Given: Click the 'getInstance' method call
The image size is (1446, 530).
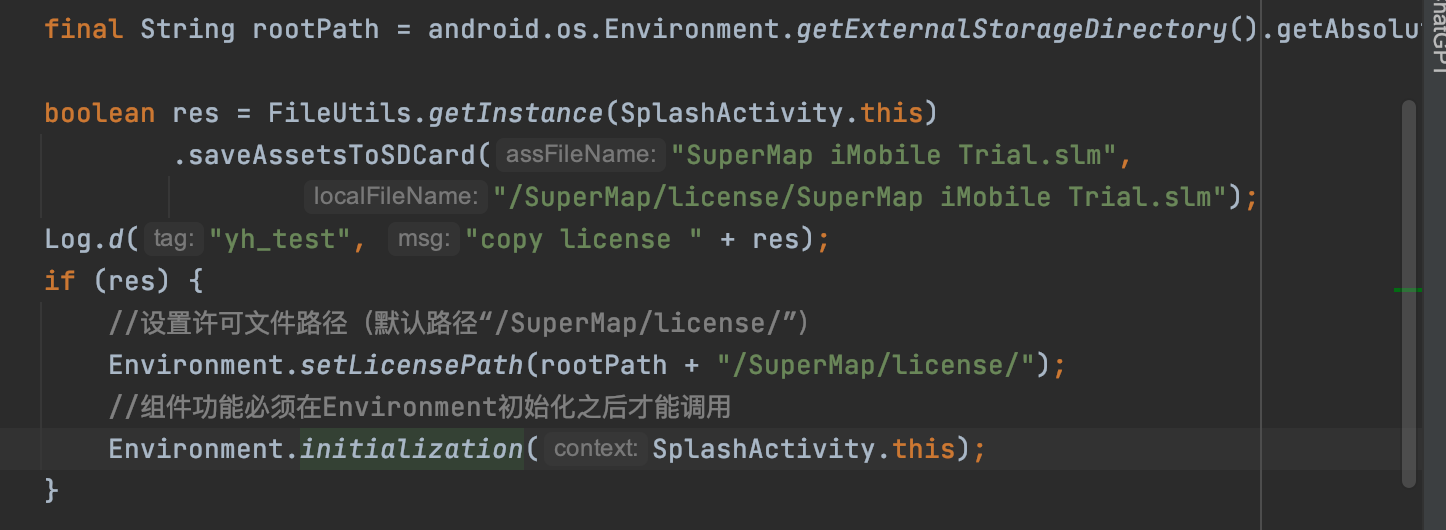Looking at the screenshot, I should coord(516,113).
